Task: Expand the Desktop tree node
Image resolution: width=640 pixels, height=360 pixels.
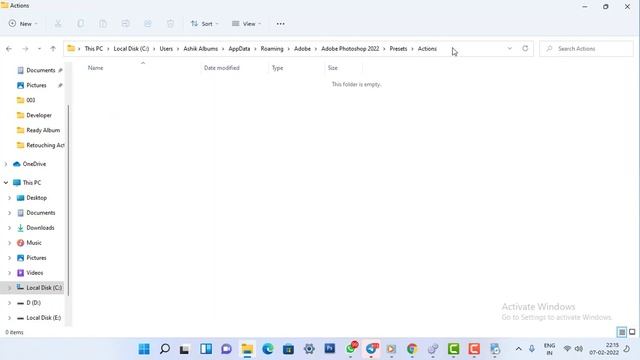Action: point(9,198)
